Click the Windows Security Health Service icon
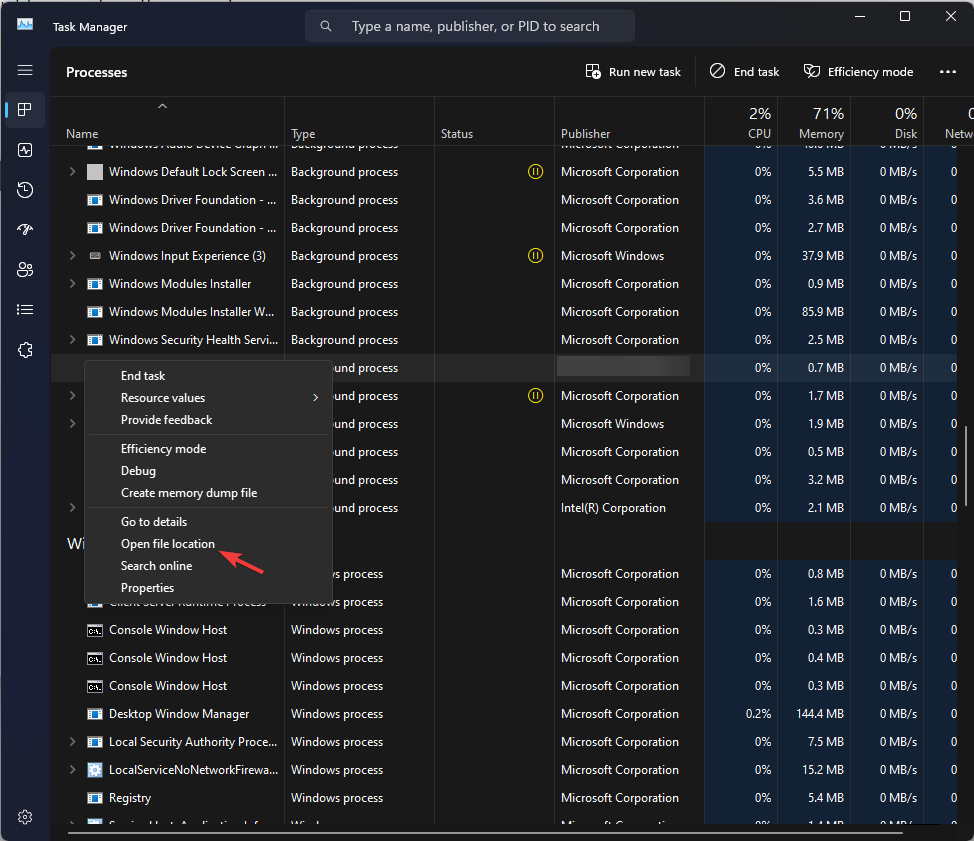 point(94,340)
